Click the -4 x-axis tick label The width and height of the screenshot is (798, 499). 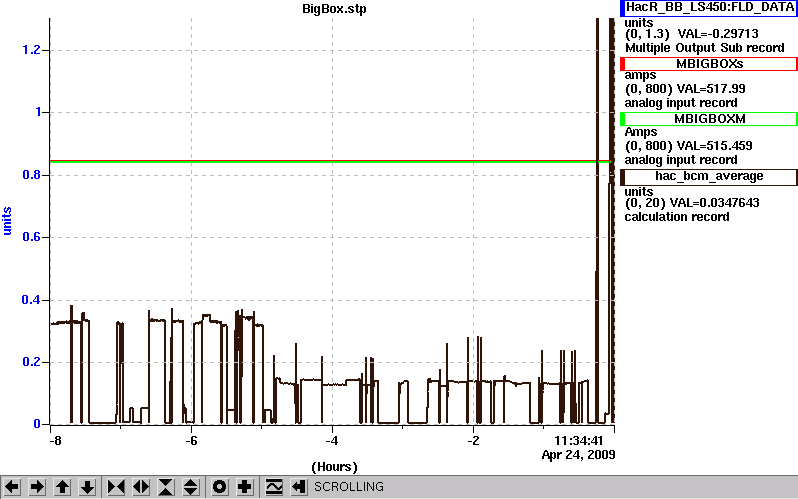[x=331, y=440]
